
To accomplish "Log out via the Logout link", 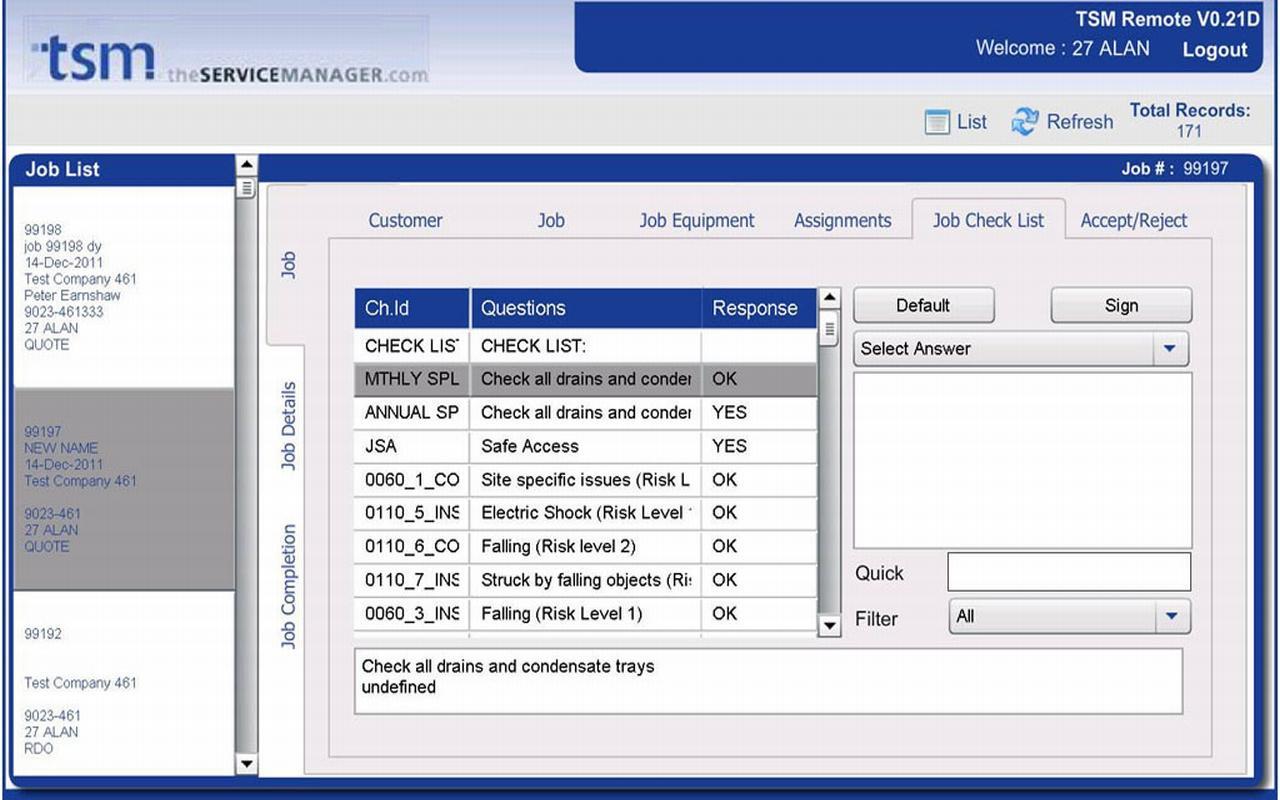I will [1214, 50].
